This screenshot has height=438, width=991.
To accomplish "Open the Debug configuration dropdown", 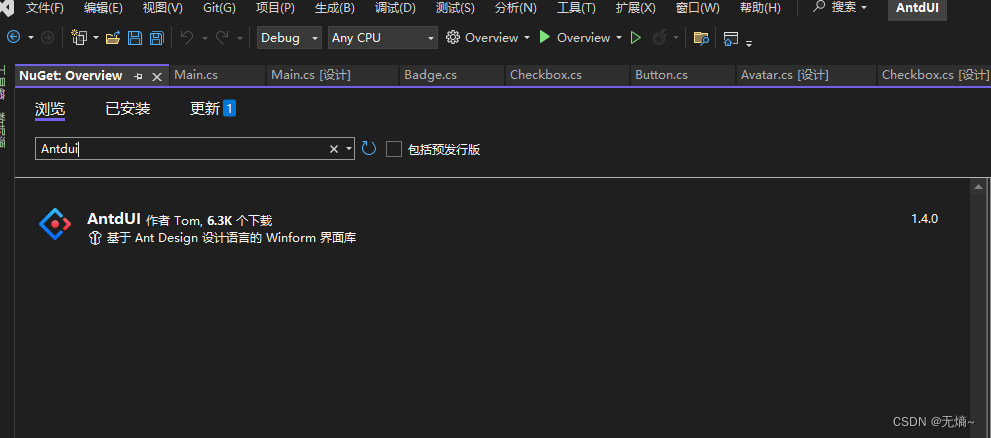I will pyautogui.click(x=289, y=37).
